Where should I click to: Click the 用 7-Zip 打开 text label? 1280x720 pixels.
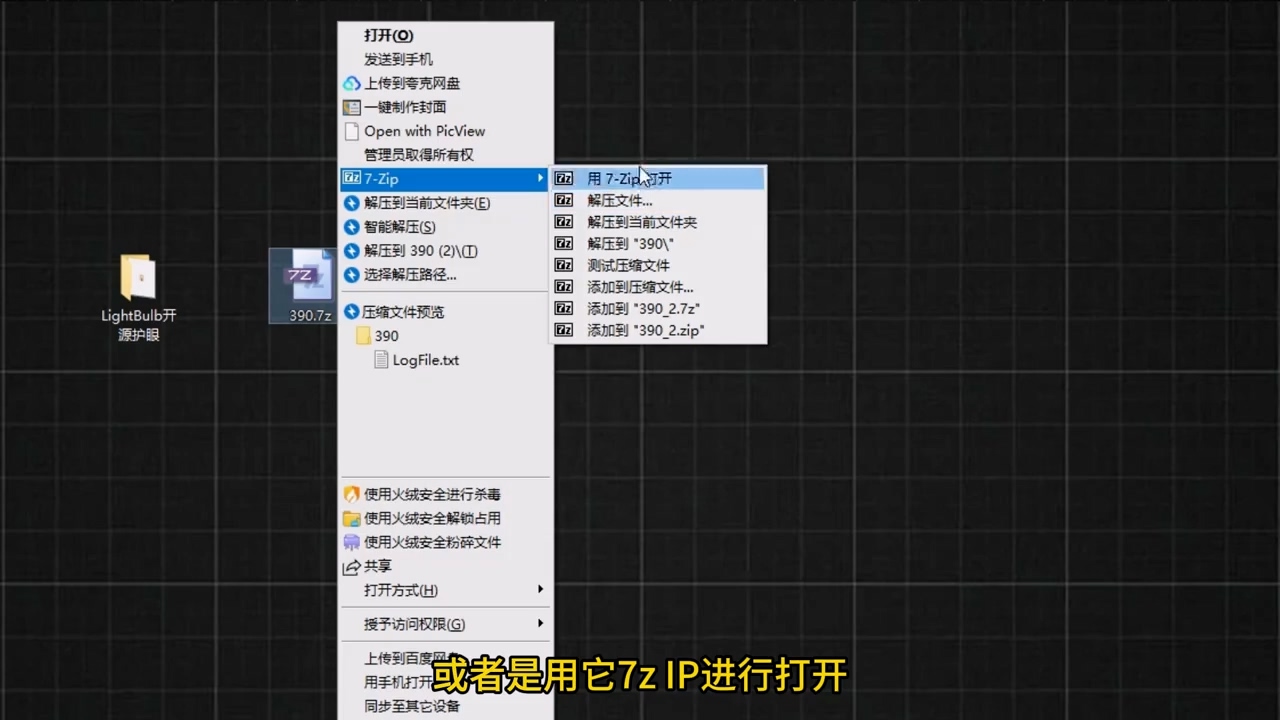[x=630, y=178]
